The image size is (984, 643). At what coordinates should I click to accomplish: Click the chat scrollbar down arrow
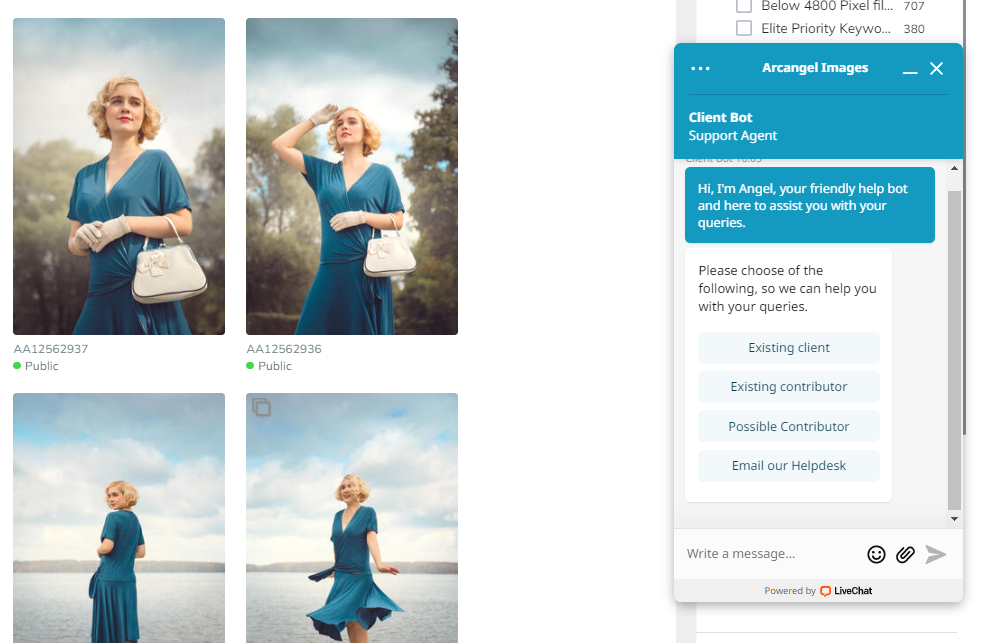(x=955, y=519)
